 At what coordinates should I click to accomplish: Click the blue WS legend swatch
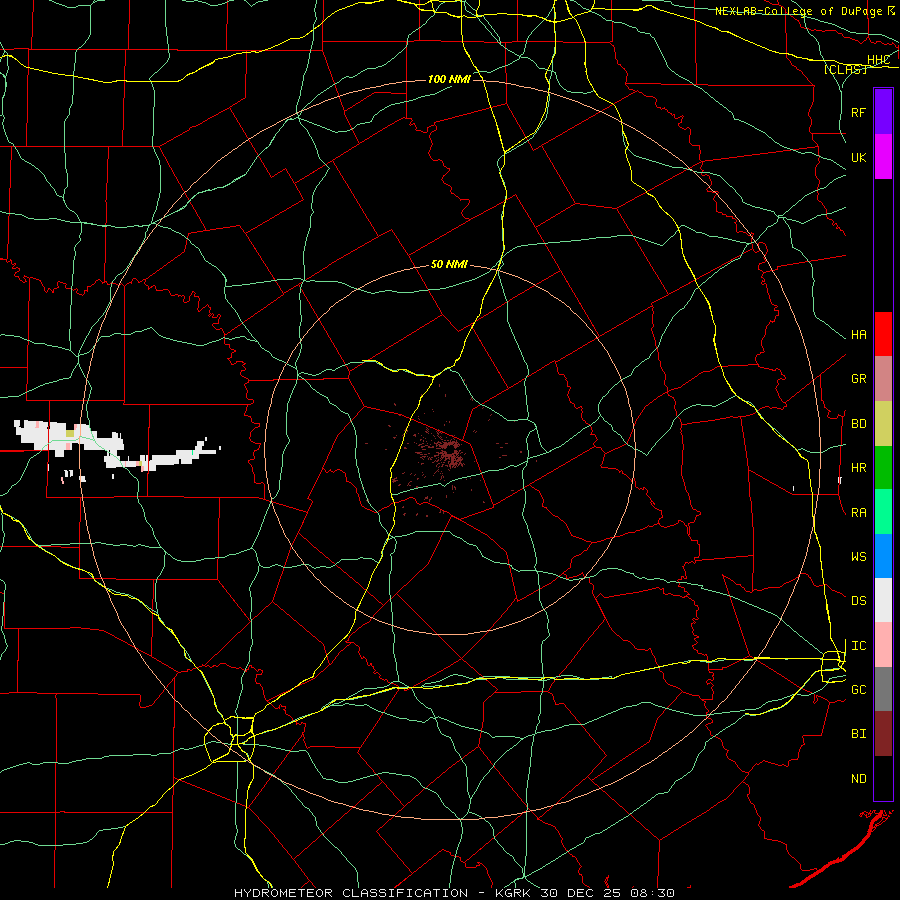(883, 556)
